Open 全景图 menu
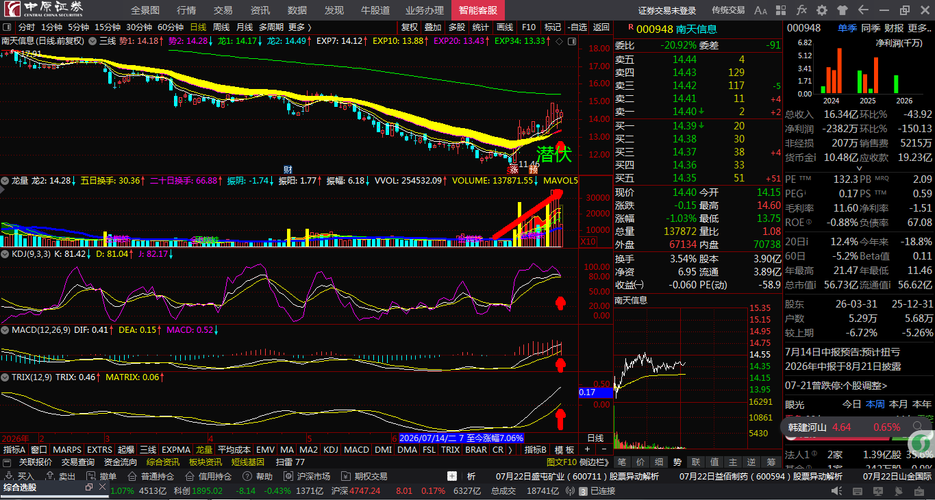This screenshot has height=500, width=935. coord(145,10)
